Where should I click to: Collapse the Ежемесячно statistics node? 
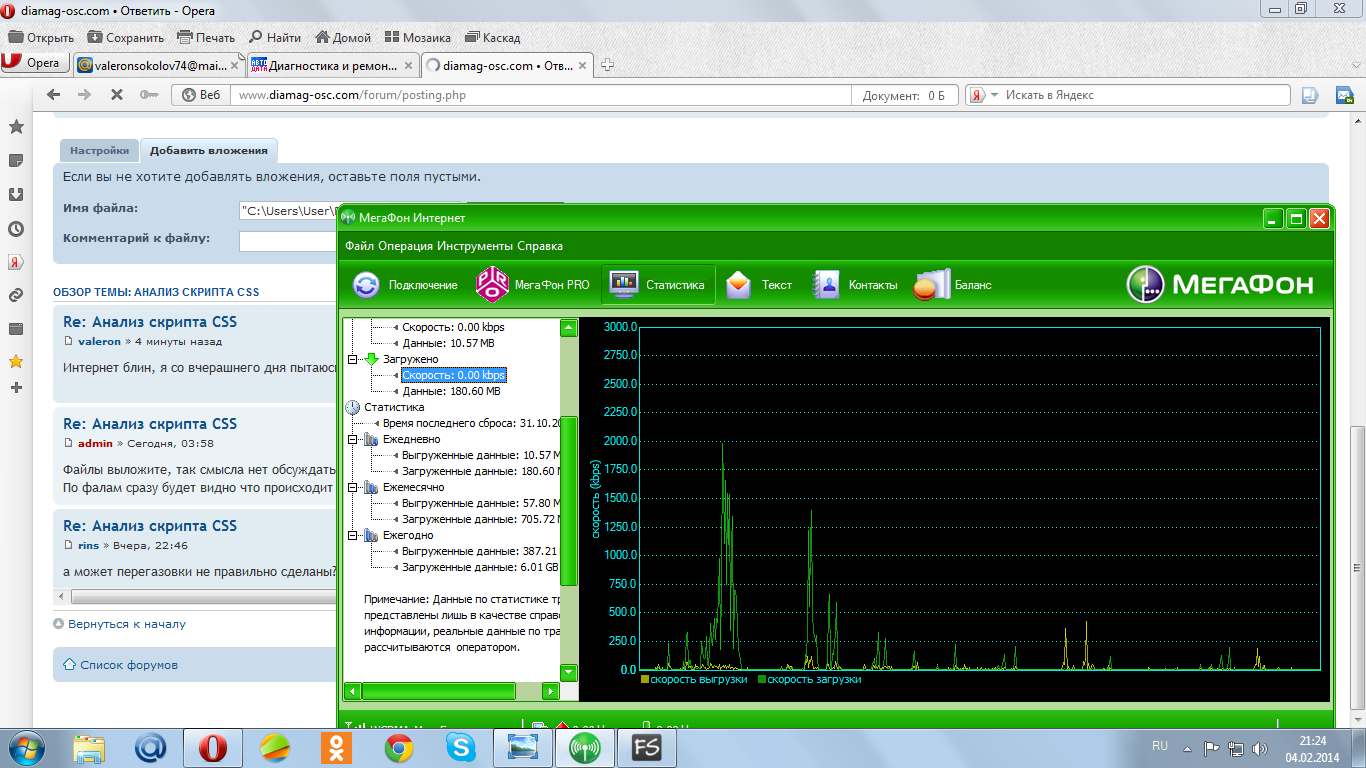(352, 487)
